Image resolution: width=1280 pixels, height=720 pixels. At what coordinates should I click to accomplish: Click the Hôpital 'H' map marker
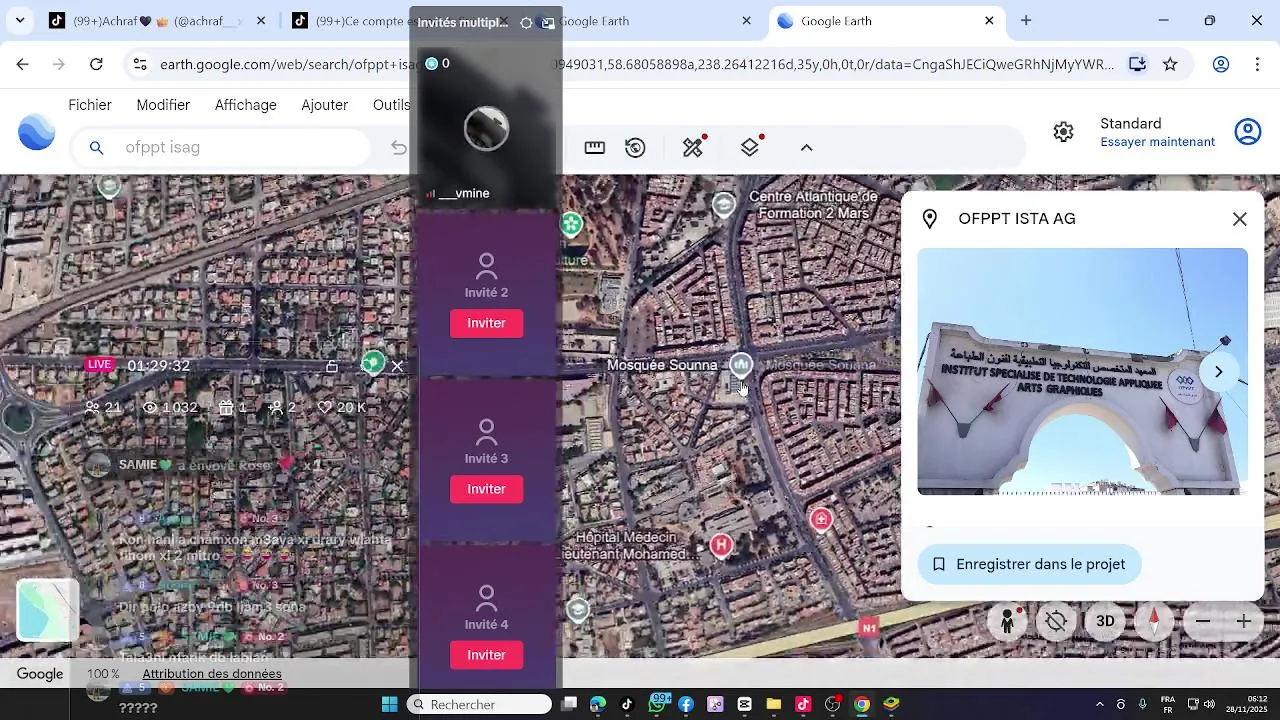point(721,544)
